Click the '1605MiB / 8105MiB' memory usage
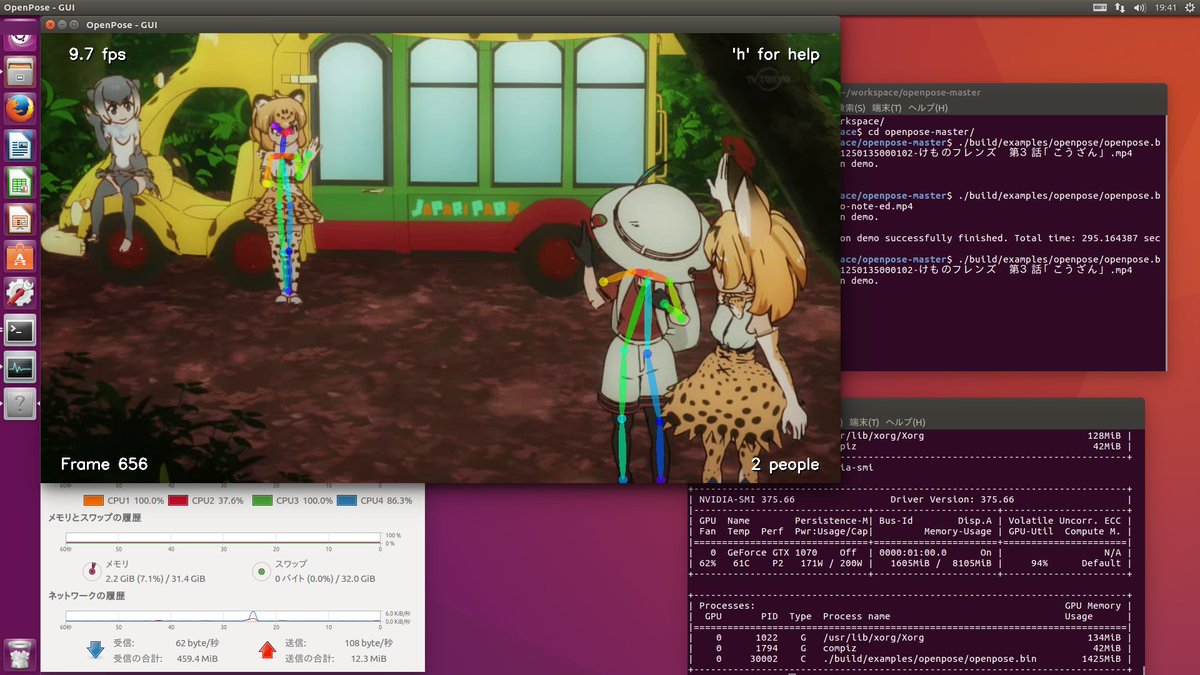This screenshot has height=675, width=1200. [939, 563]
